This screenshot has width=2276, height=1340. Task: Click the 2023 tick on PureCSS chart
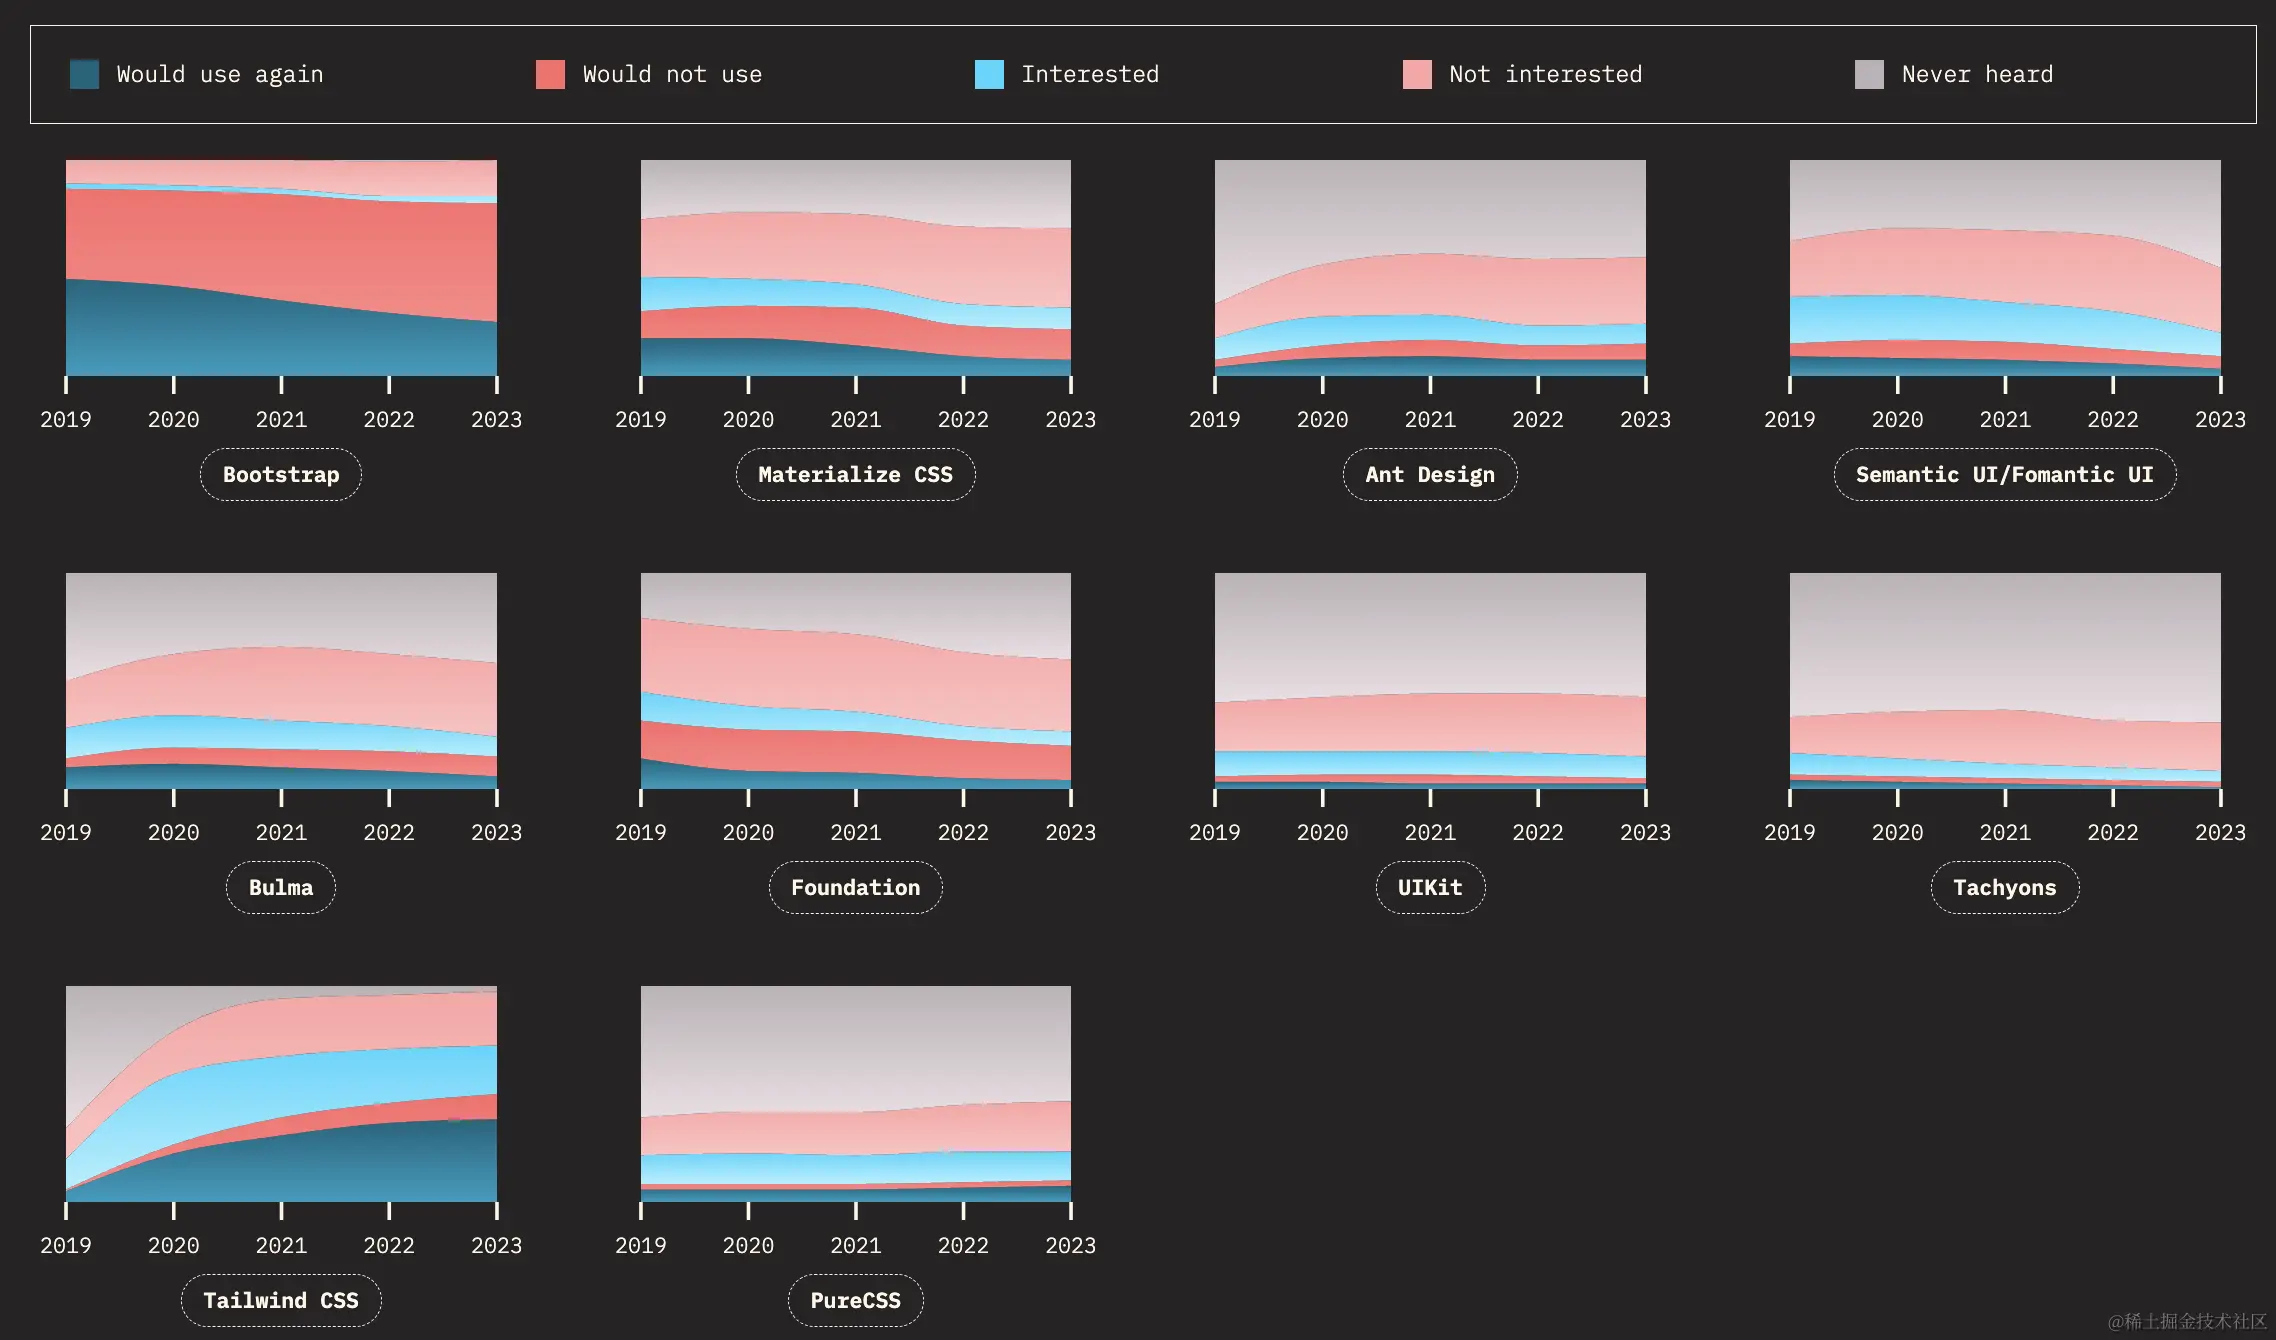coord(1070,1212)
